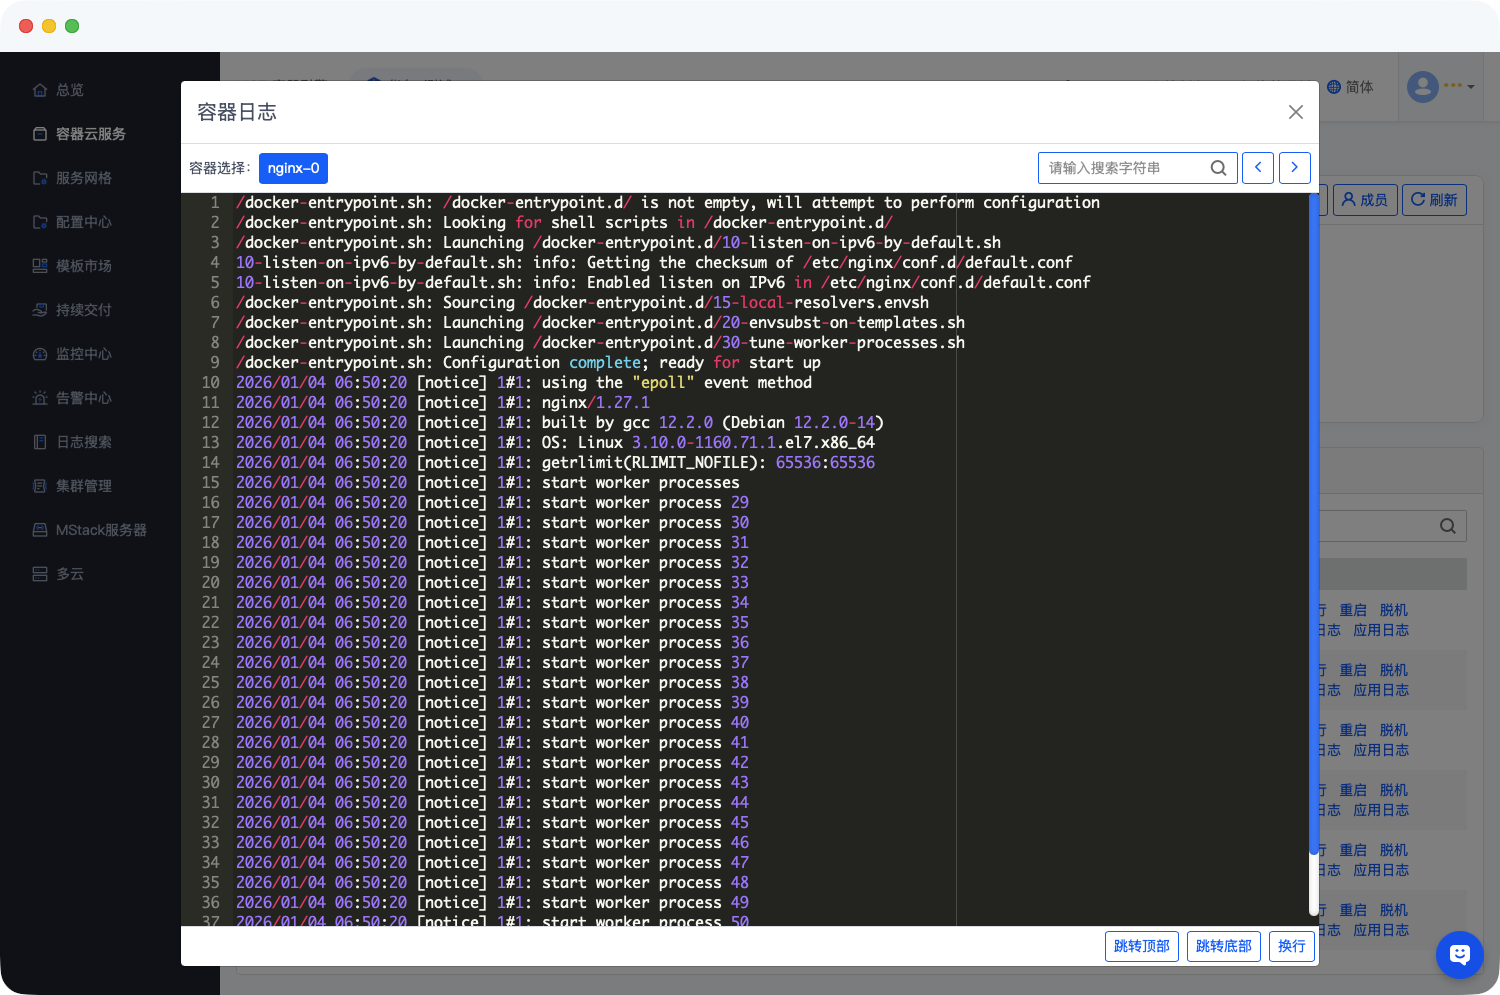Go to 模板市场 in the sidebar

coord(83,266)
